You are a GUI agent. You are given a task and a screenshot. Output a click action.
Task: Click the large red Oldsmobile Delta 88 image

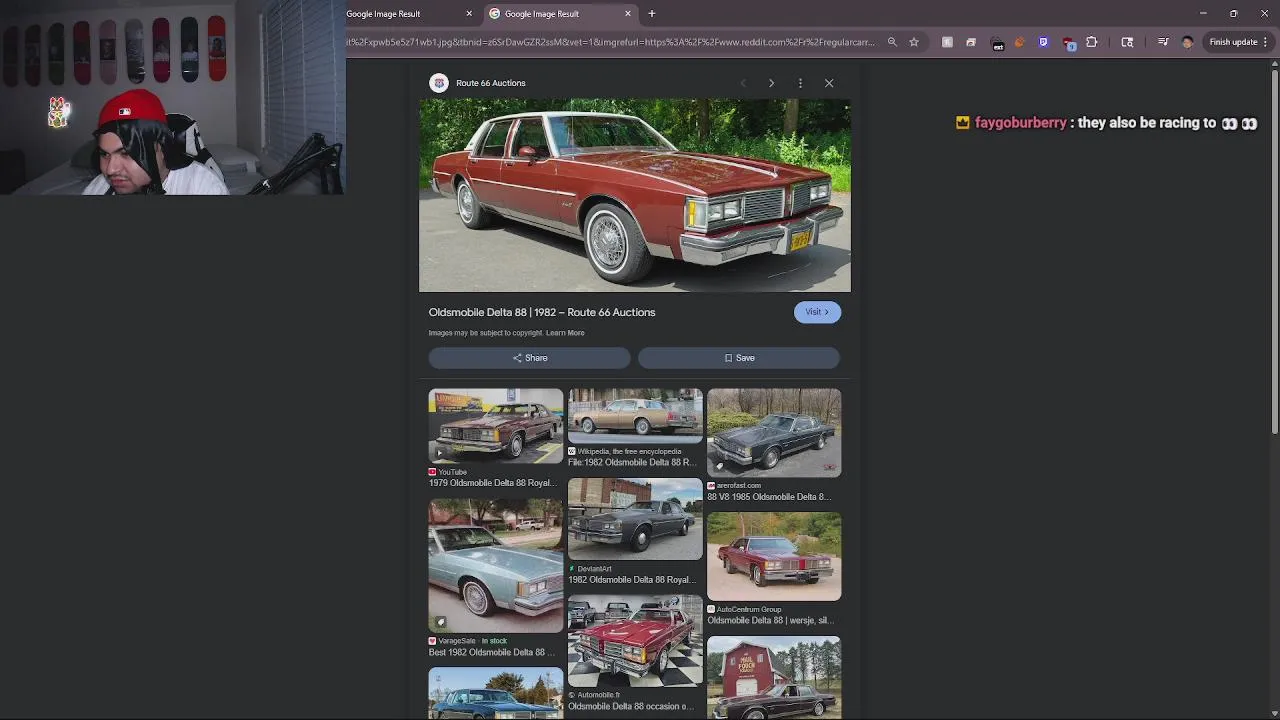[635, 195]
